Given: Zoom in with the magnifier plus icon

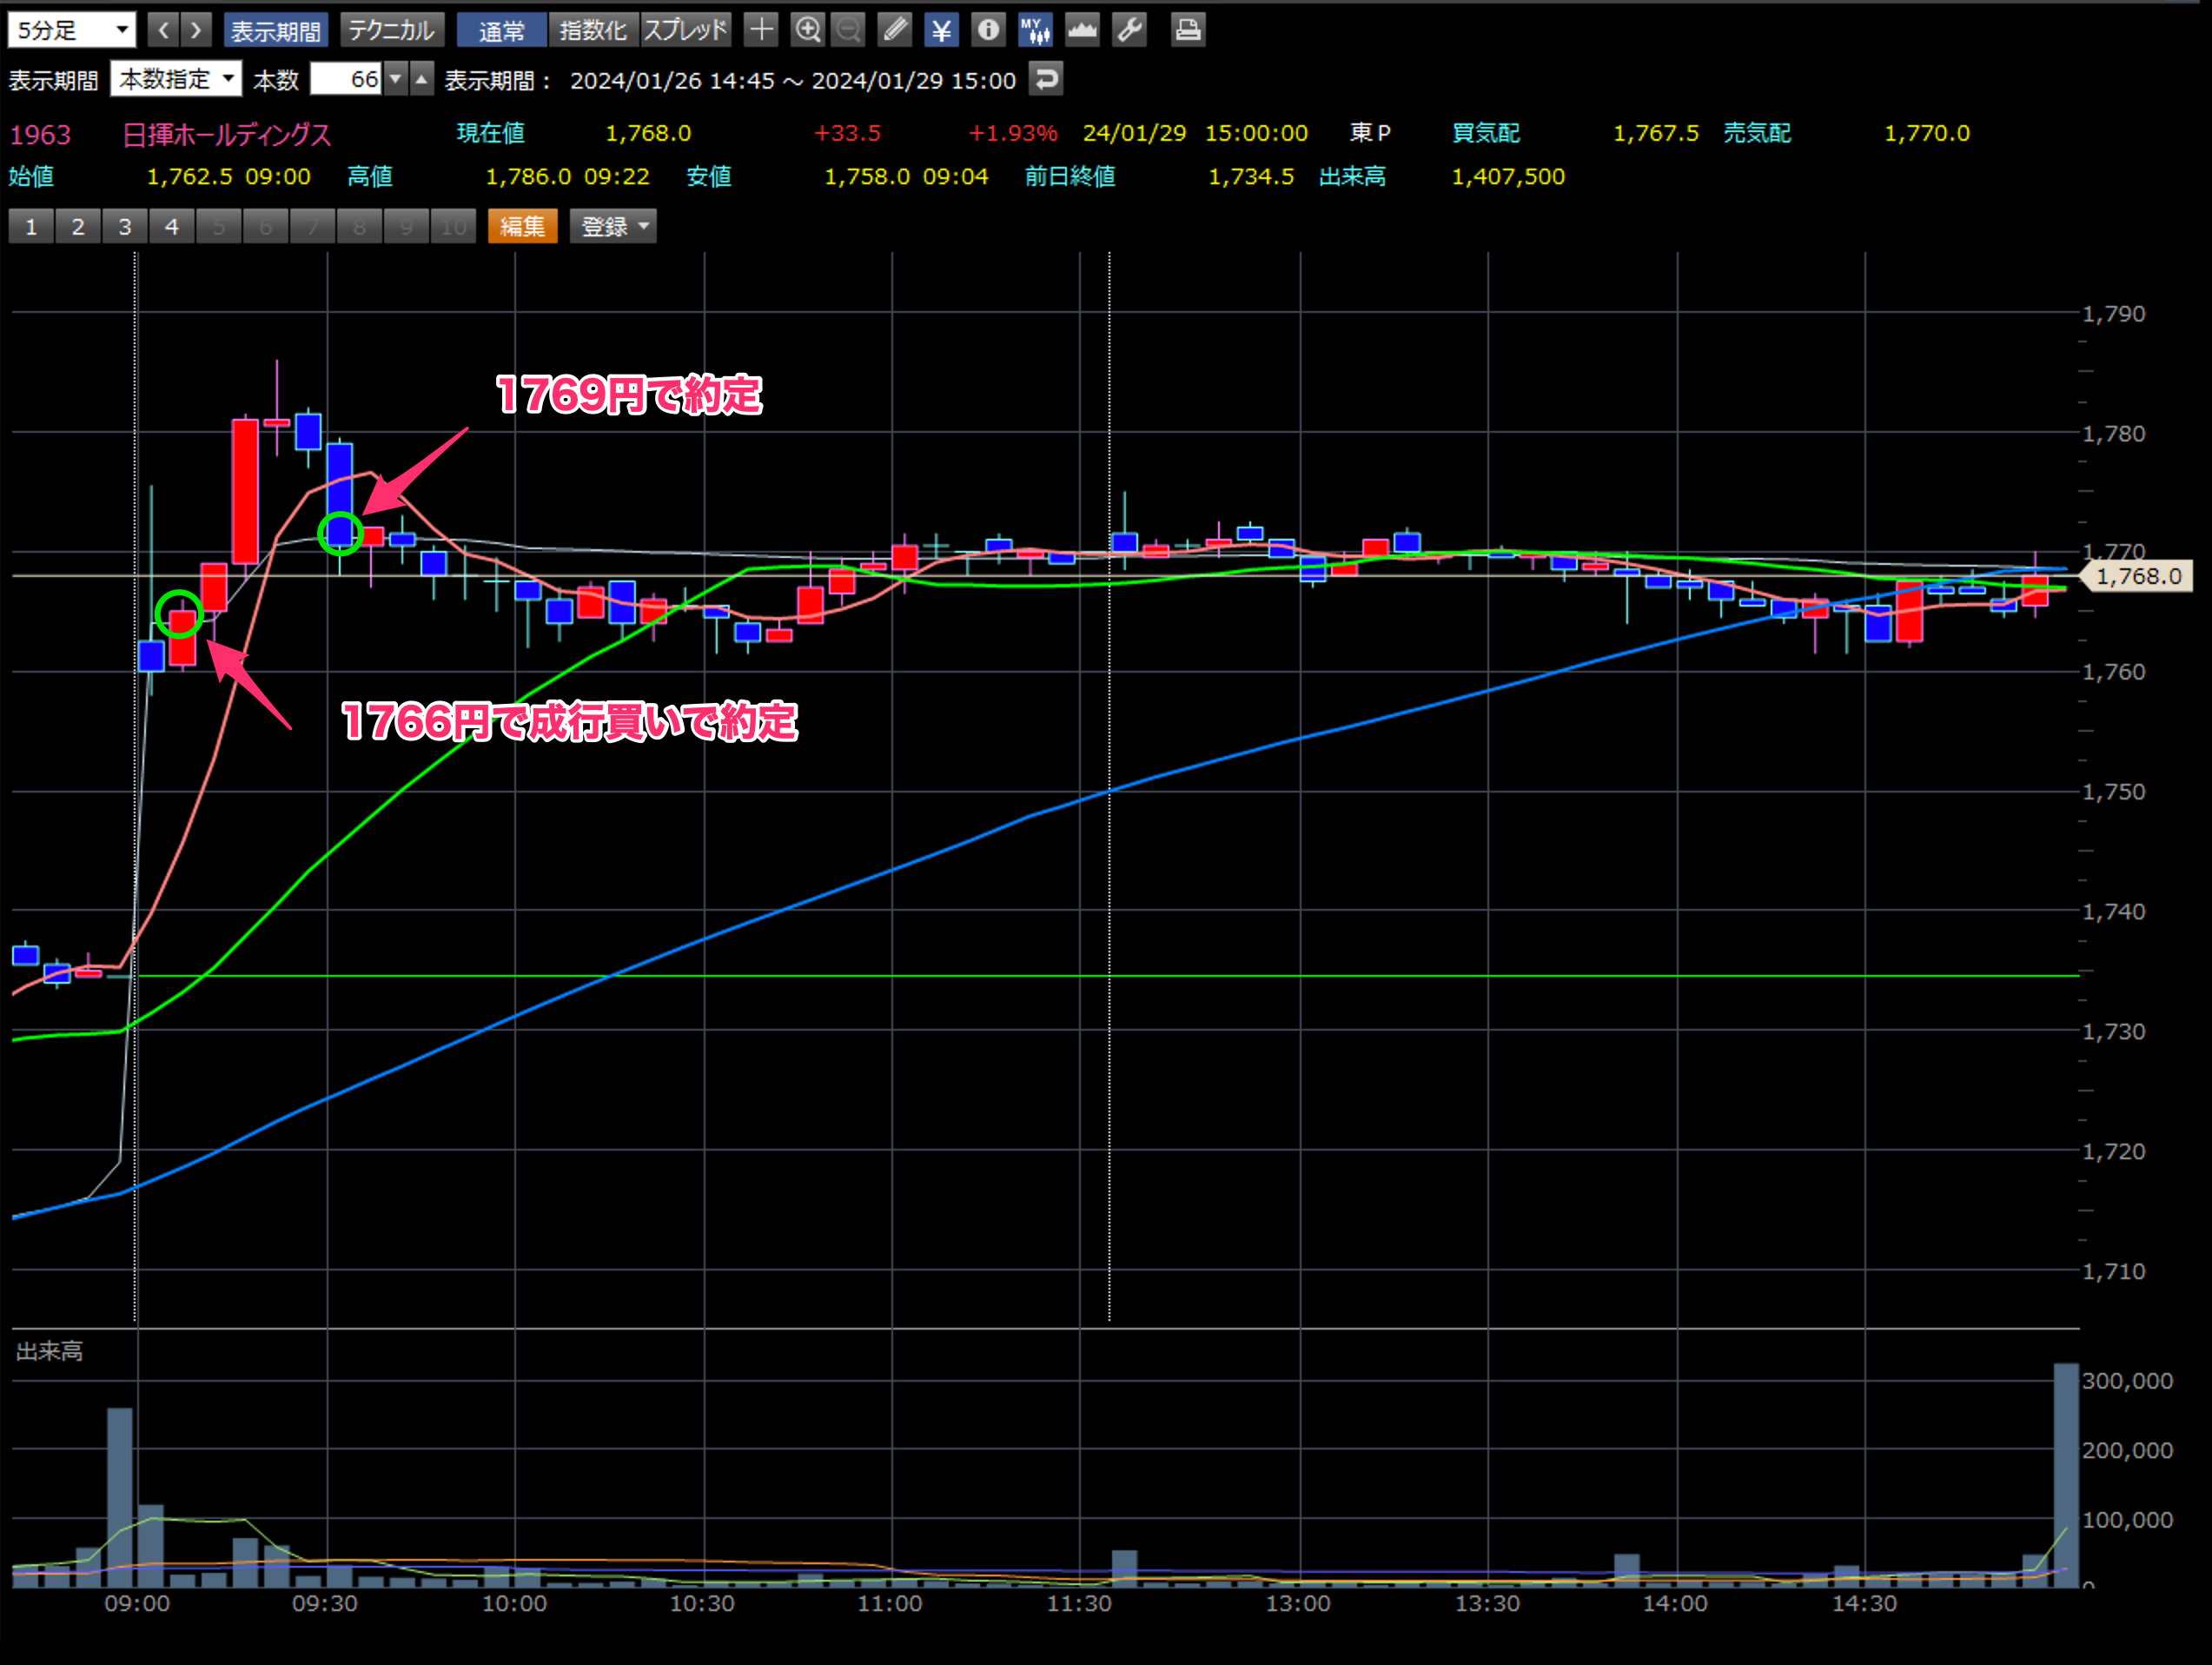Looking at the screenshot, I should coord(807,30).
